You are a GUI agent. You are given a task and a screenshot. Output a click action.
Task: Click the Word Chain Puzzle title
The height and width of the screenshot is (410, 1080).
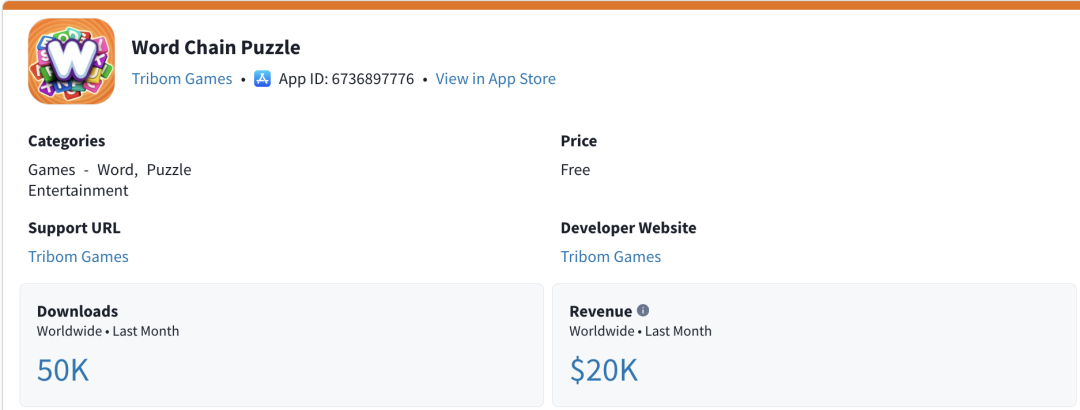pos(216,48)
